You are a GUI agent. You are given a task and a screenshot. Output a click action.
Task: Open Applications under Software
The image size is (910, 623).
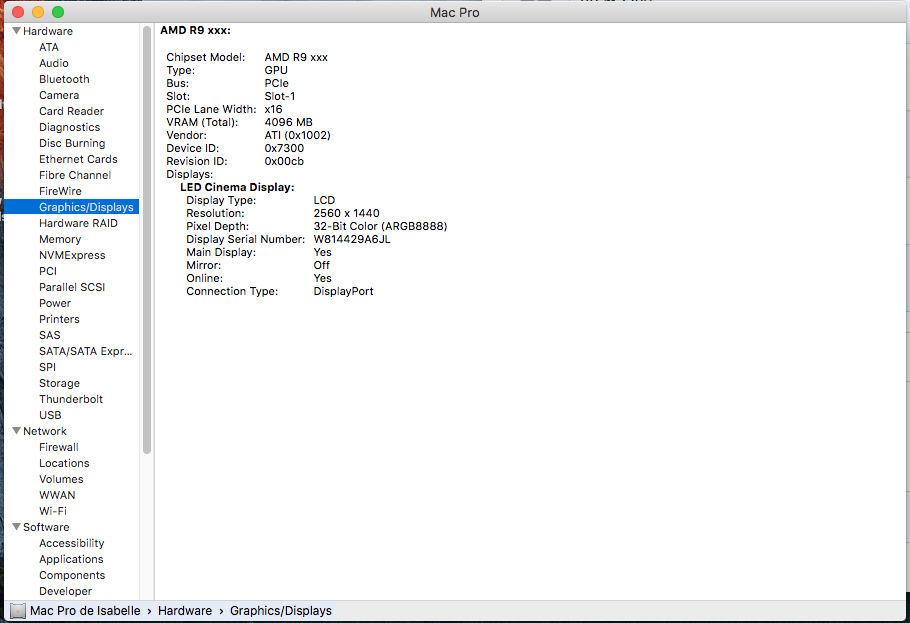pyautogui.click(x=71, y=559)
